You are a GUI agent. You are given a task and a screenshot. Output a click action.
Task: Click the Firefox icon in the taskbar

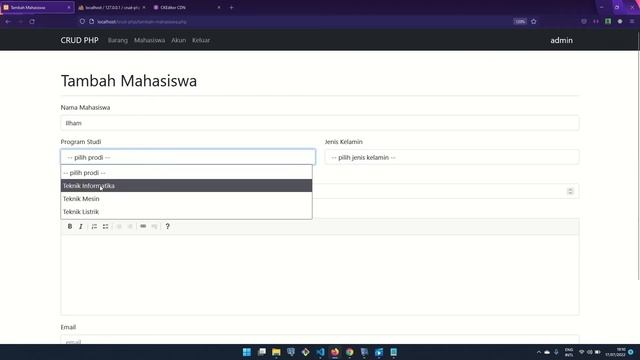(x=335, y=352)
